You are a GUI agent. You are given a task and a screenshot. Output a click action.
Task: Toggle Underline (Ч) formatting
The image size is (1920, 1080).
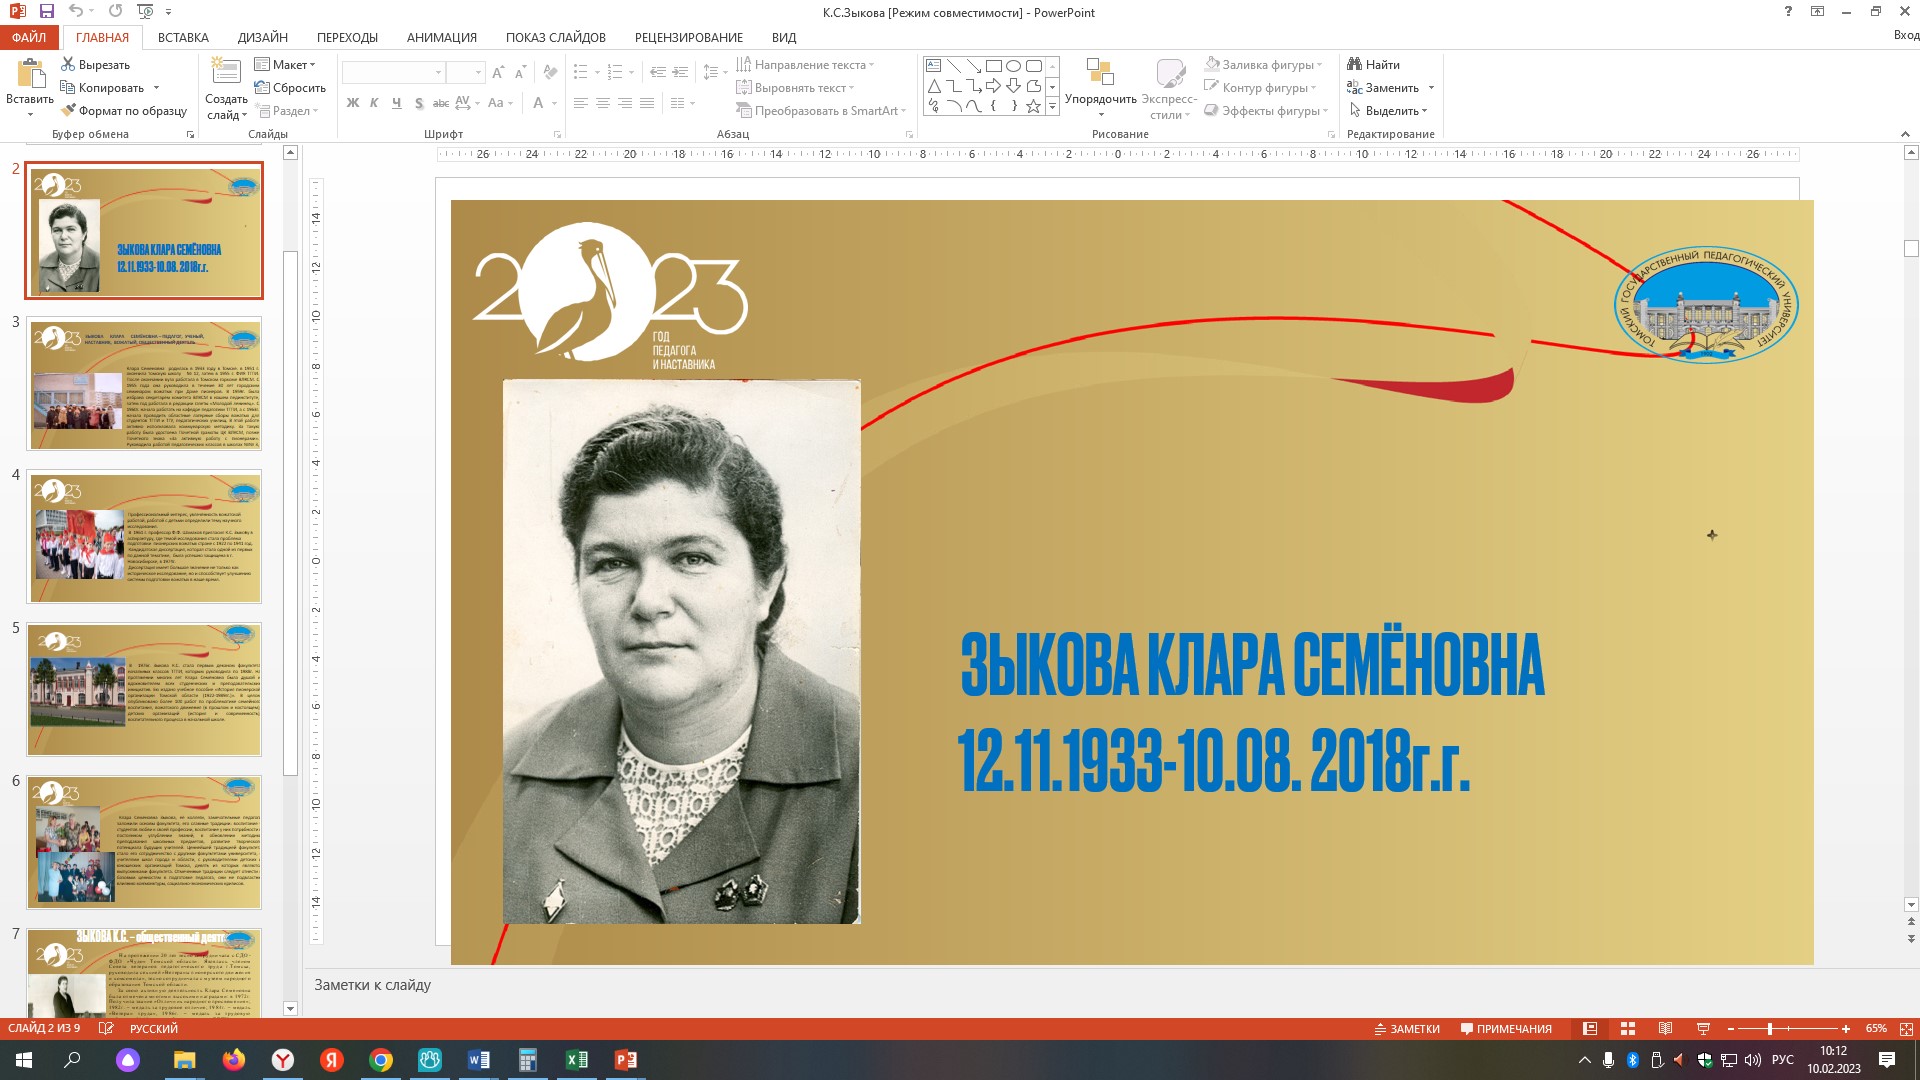[x=396, y=103]
